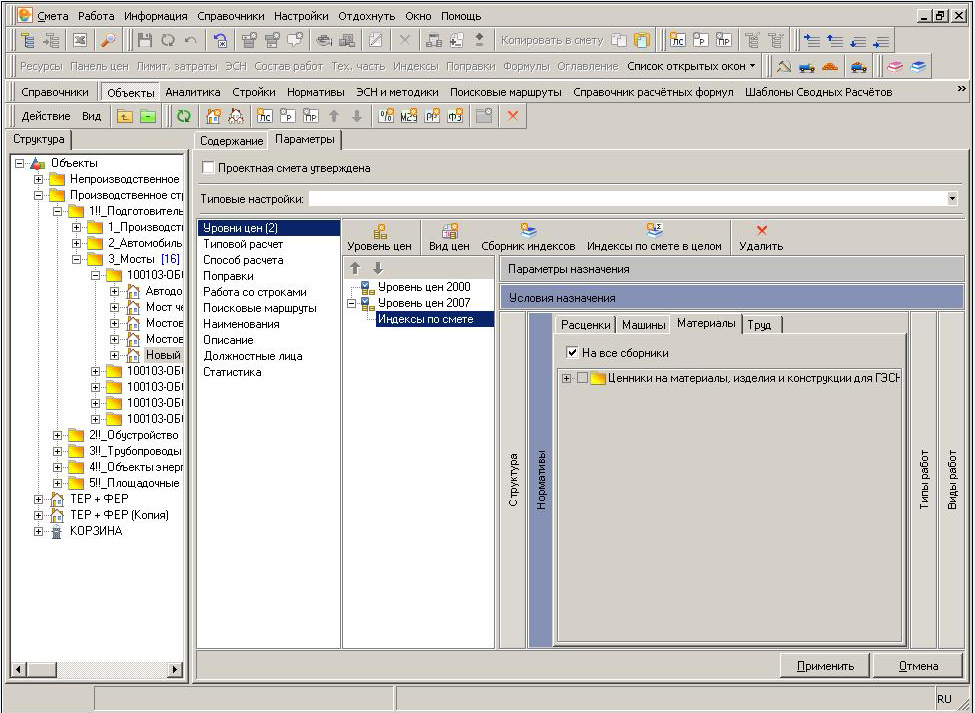Viewport: 975px width, 713px height.
Task: Click the ЛС local estimate icon in objects toolbar
Action: [x=264, y=116]
